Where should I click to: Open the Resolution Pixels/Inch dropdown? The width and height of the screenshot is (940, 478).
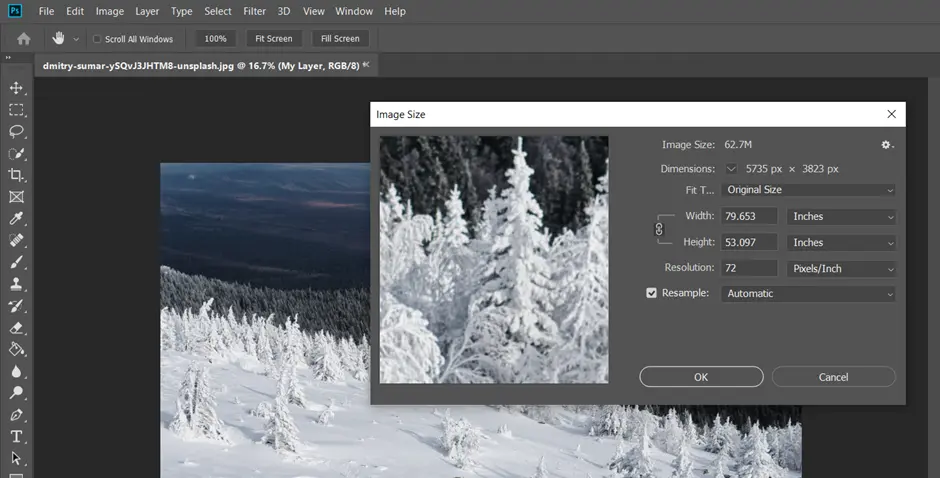[841, 269]
